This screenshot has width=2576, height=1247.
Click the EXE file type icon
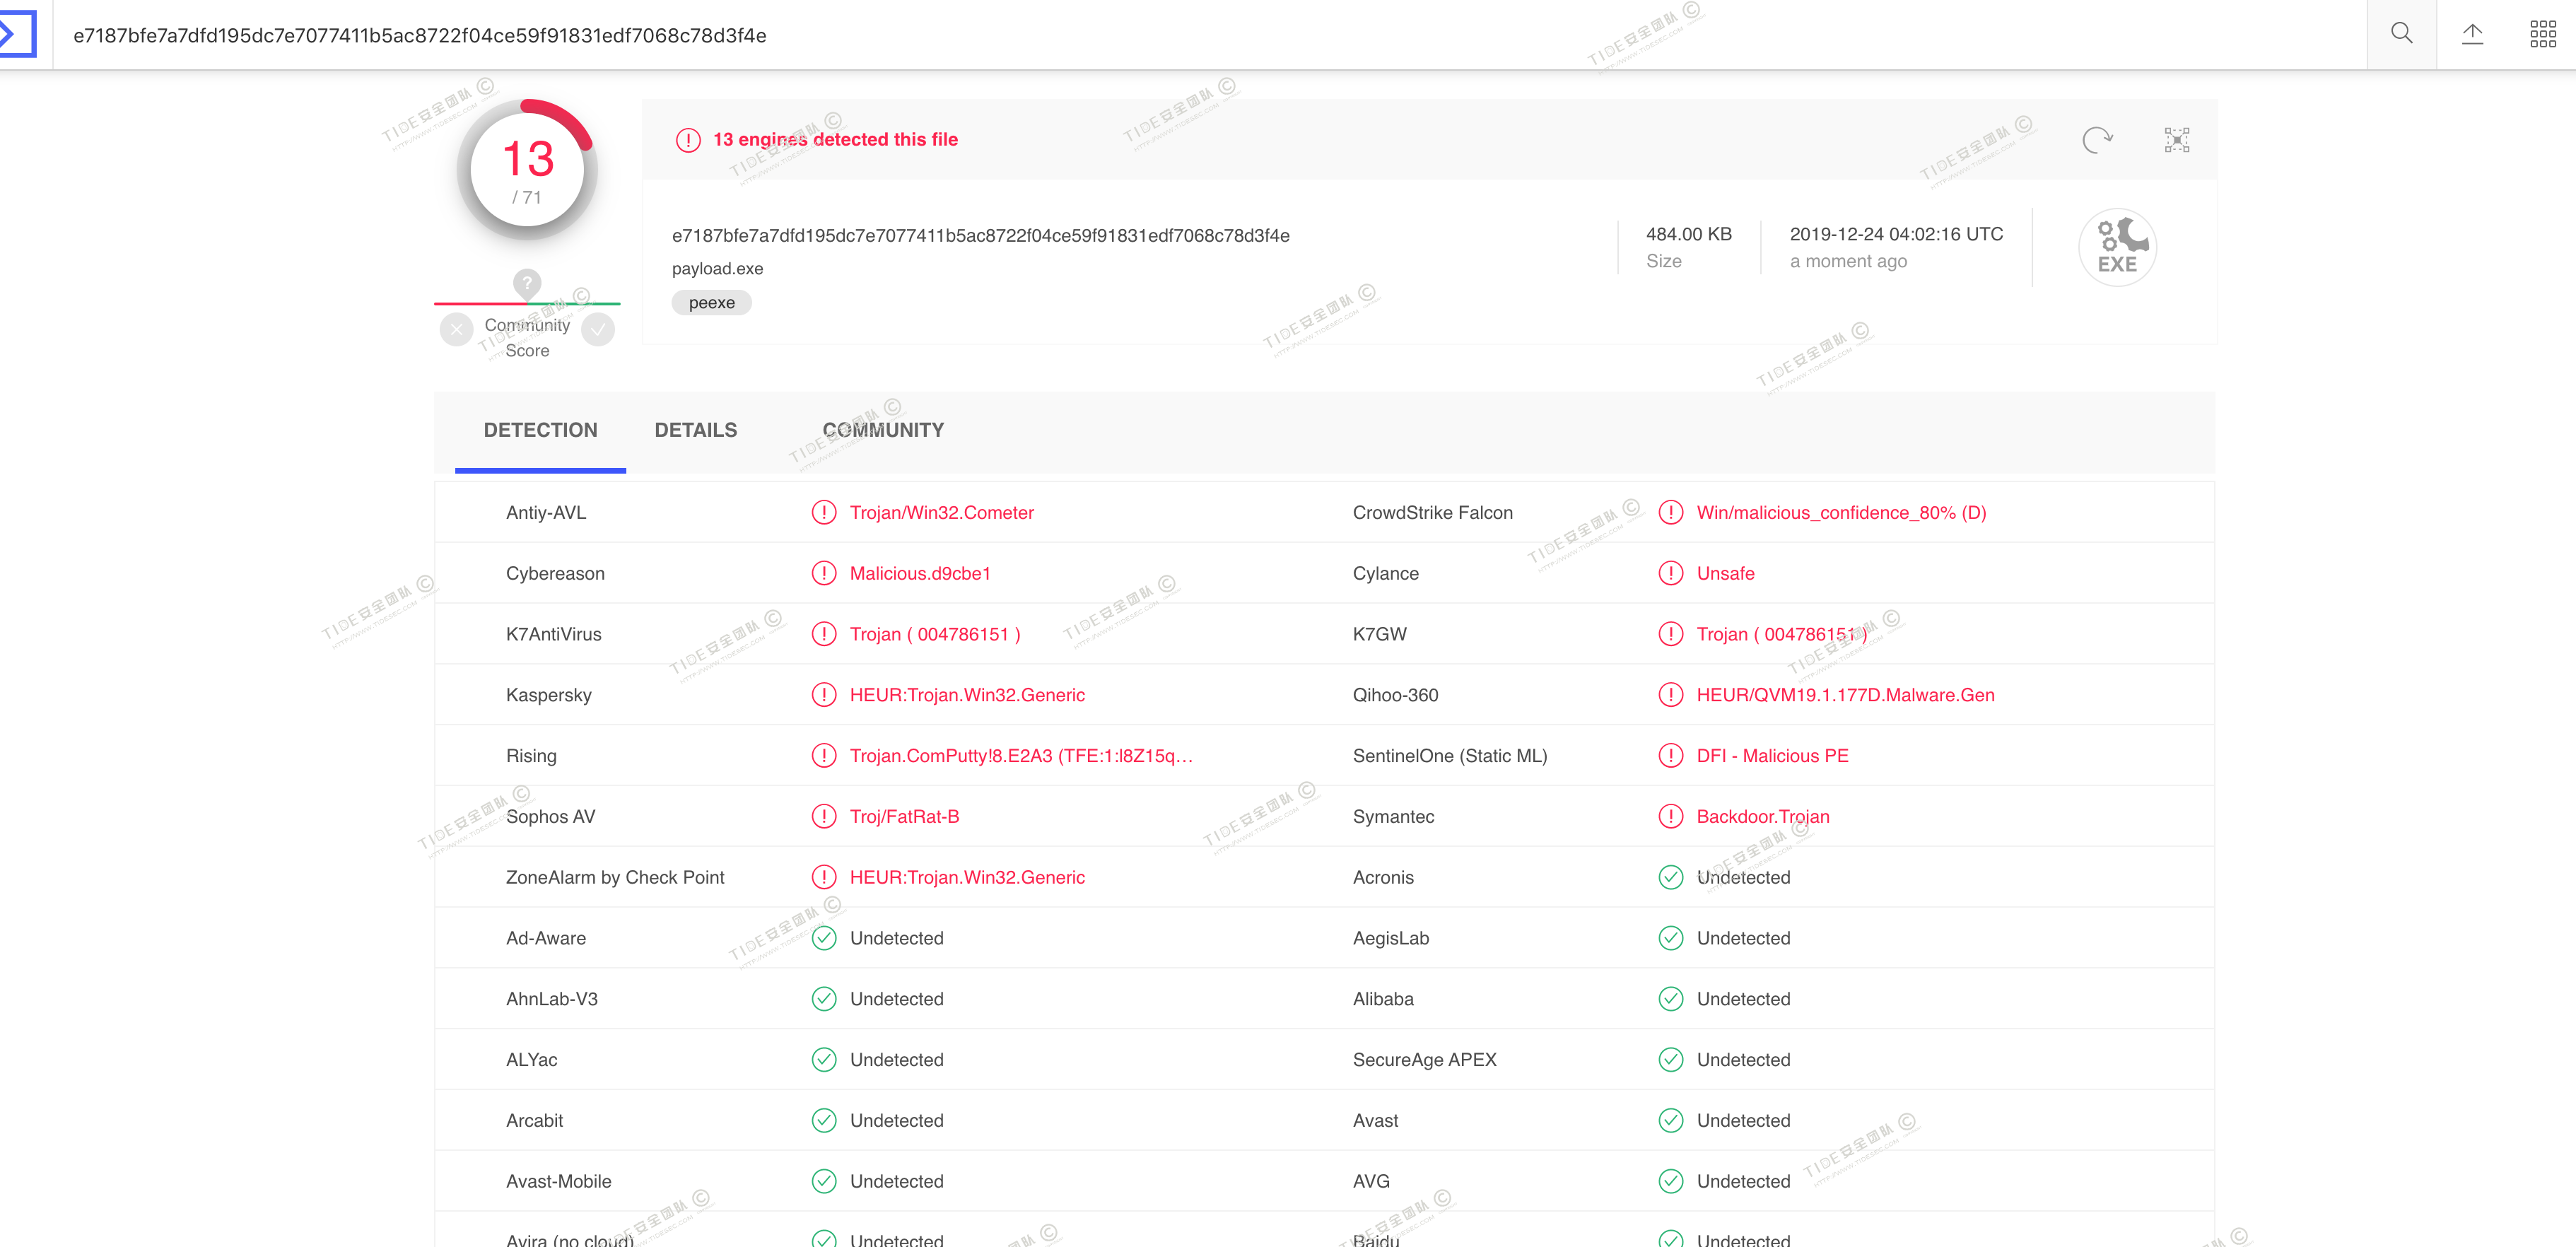(x=2117, y=247)
